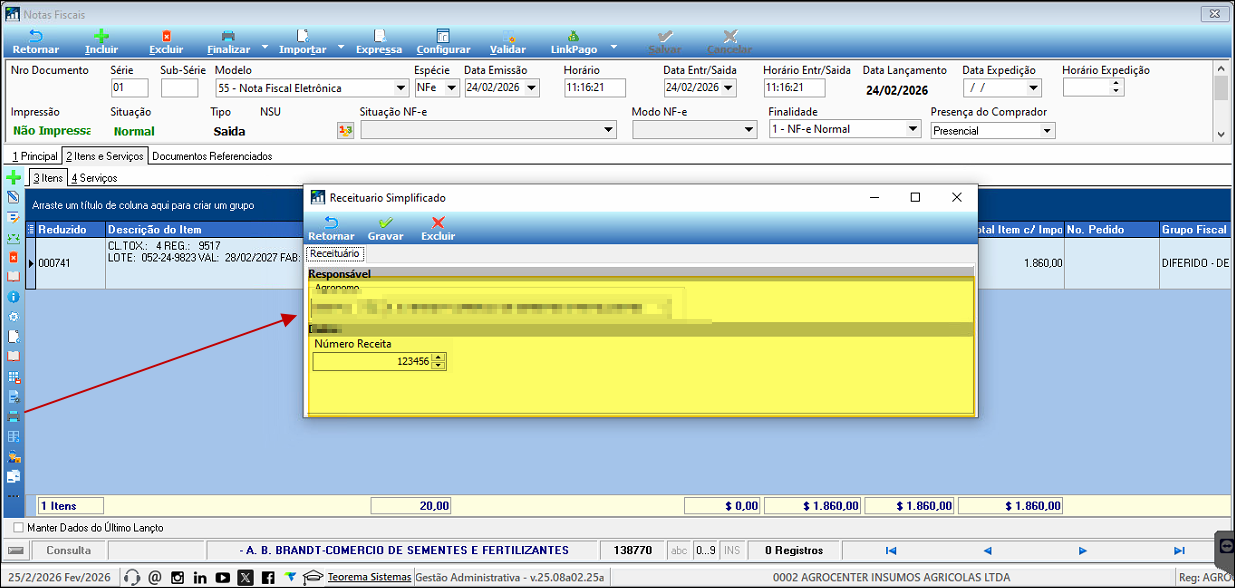Open the Configurar tool
The image size is (1235, 588).
(443, 37)
